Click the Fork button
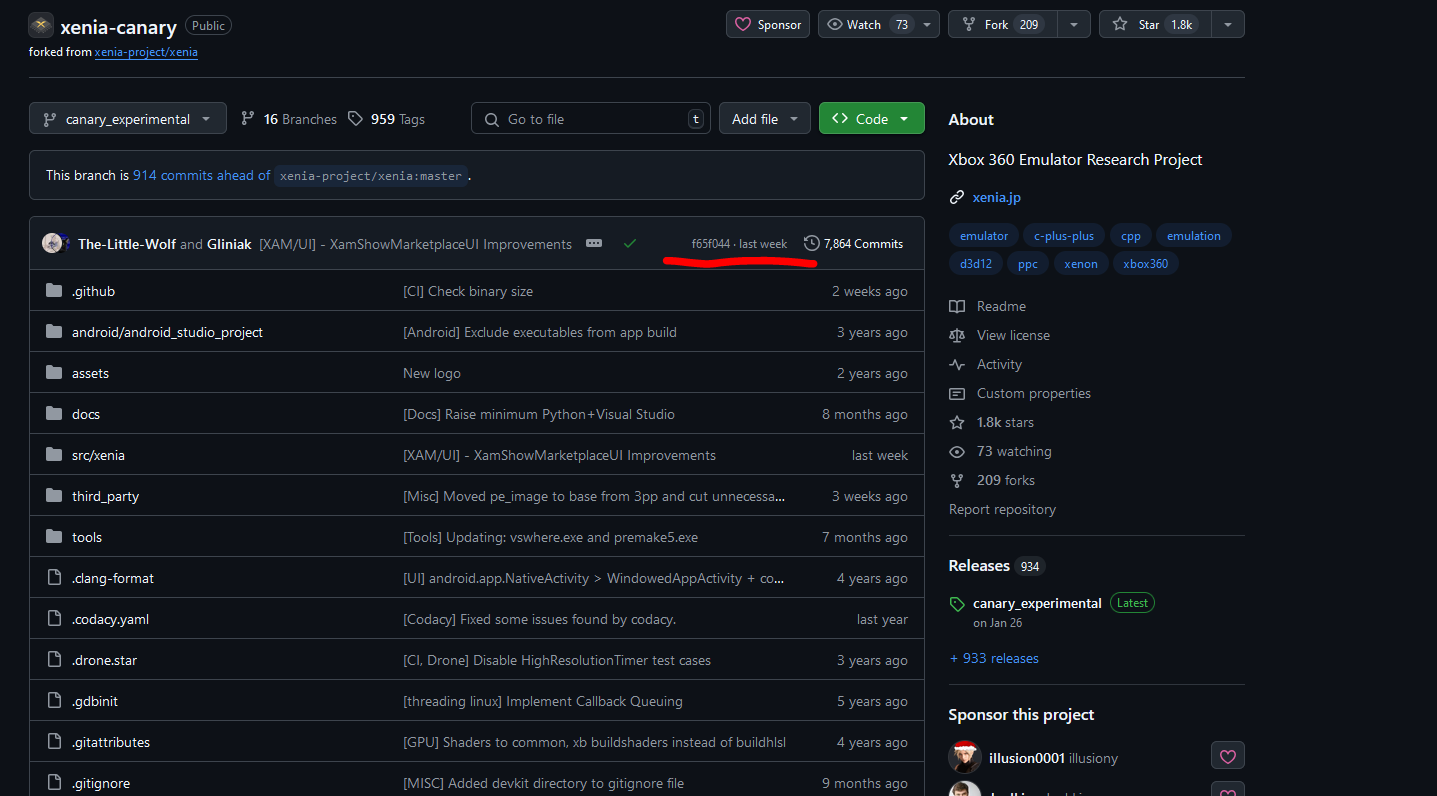Screen dimensions: 1437x796 [1004, 25]
